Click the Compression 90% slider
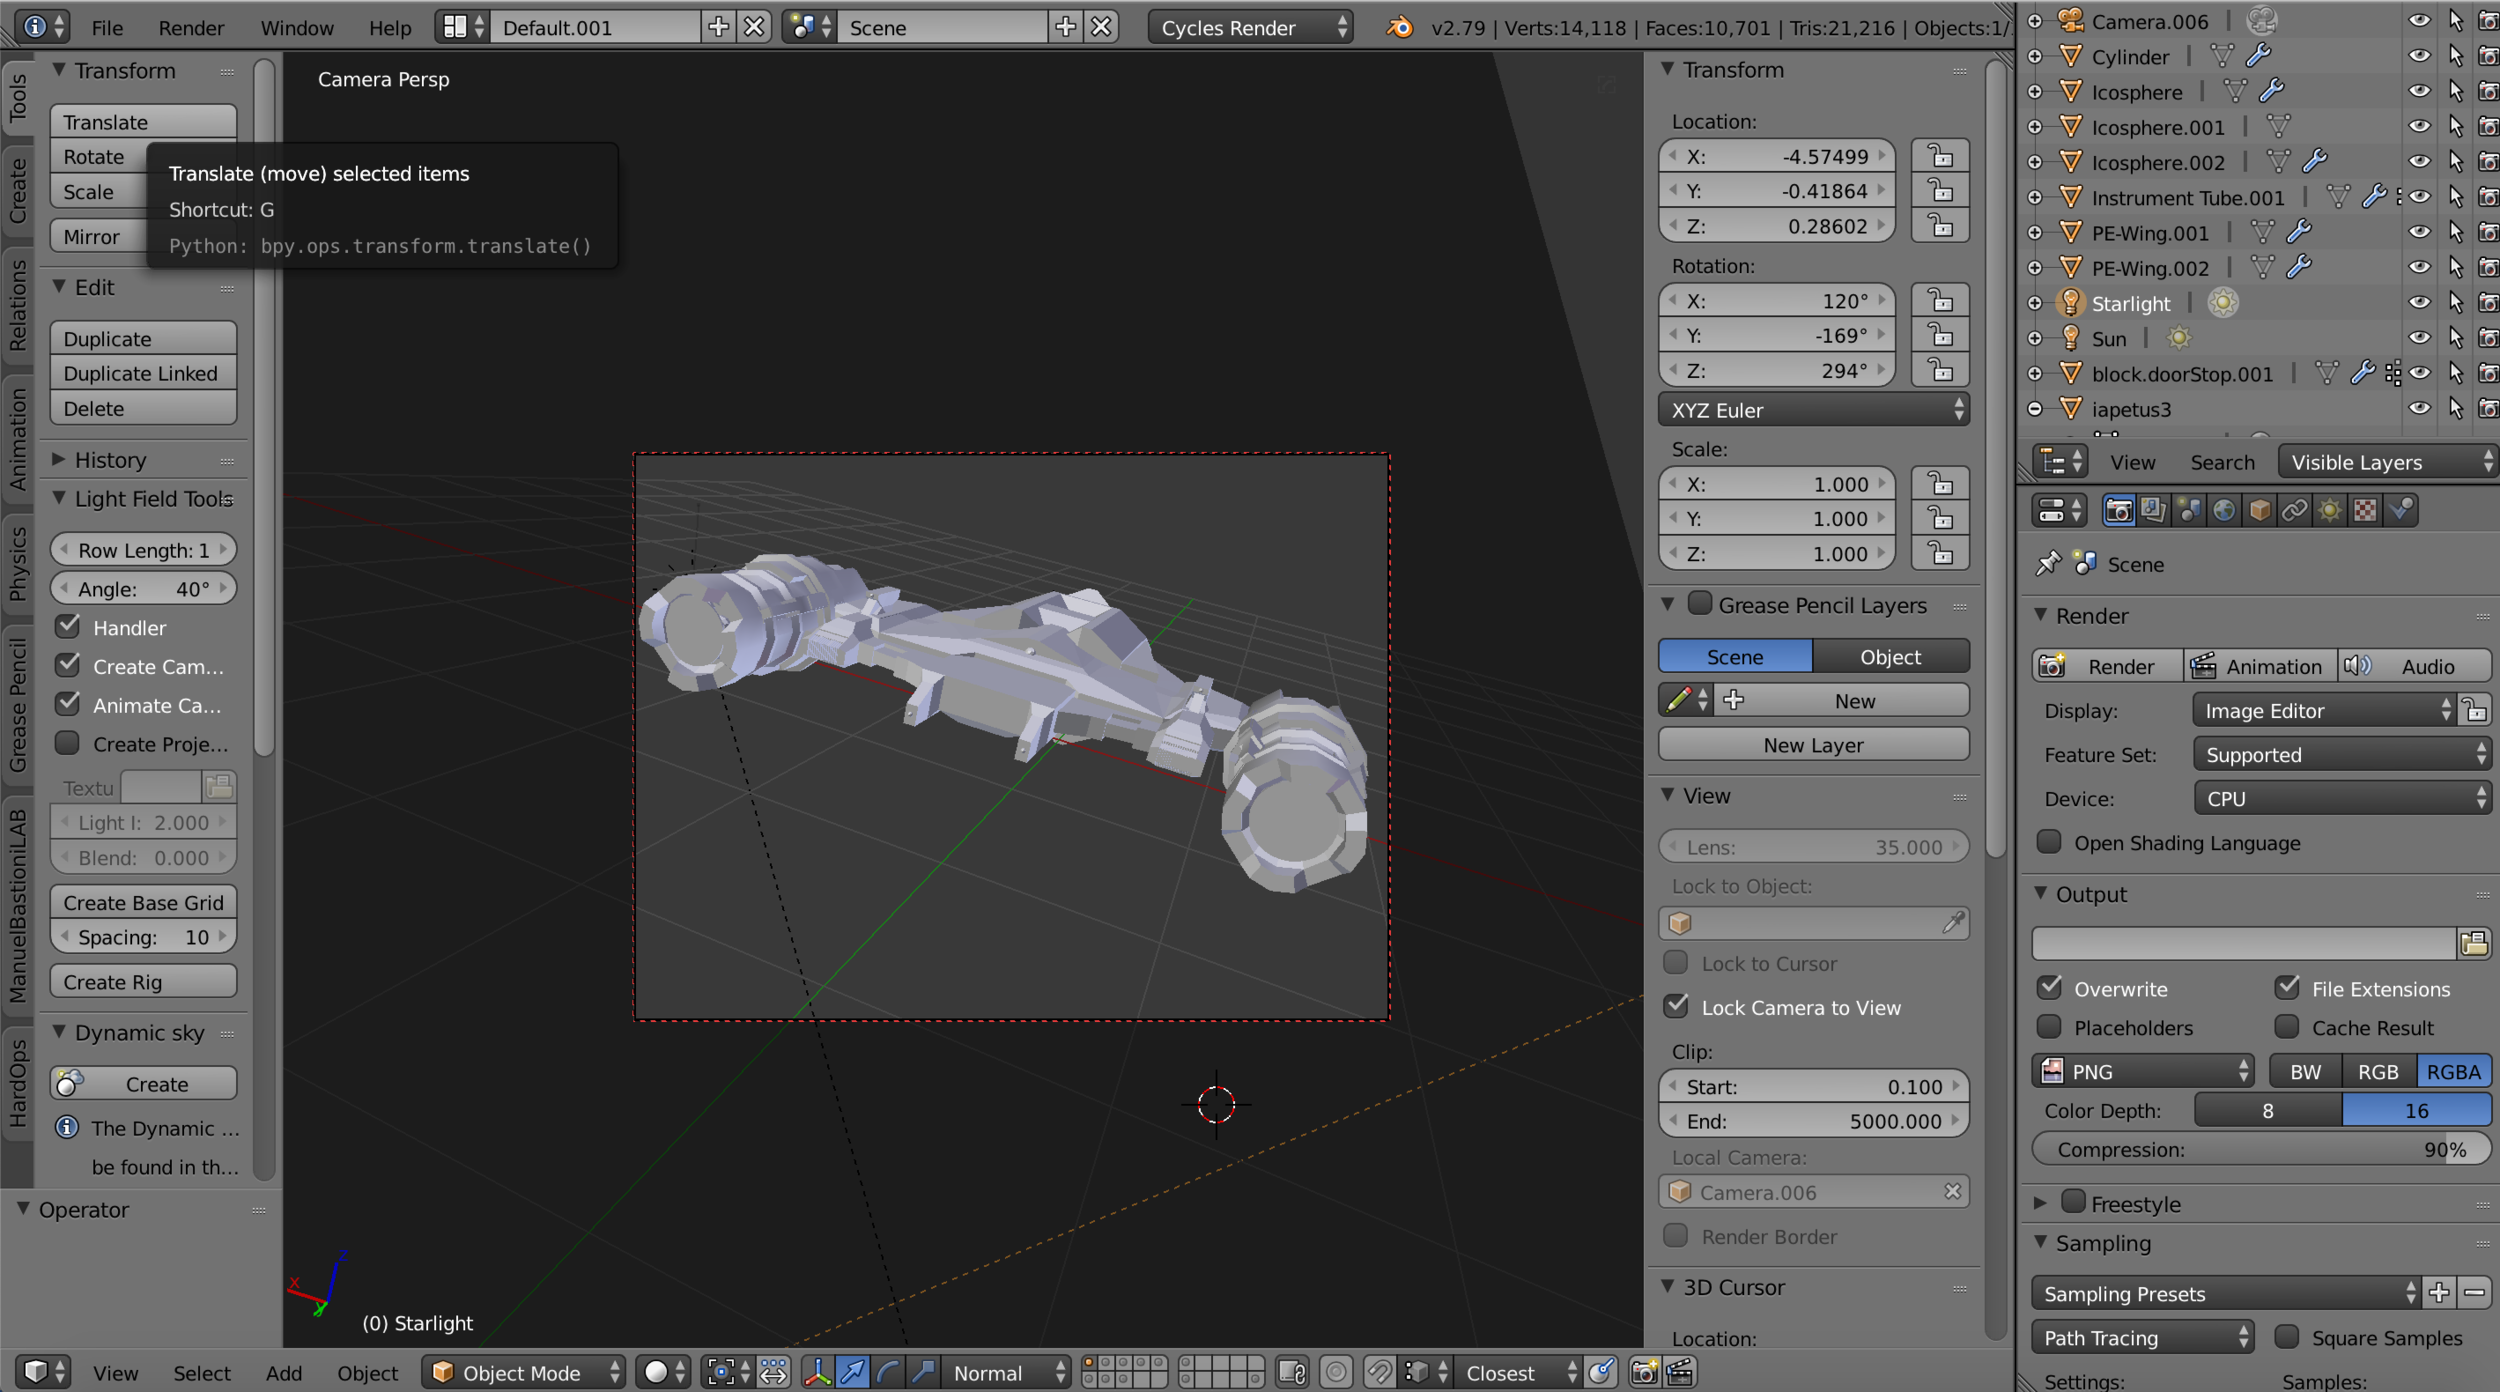 click(x=2261, y=1148)
